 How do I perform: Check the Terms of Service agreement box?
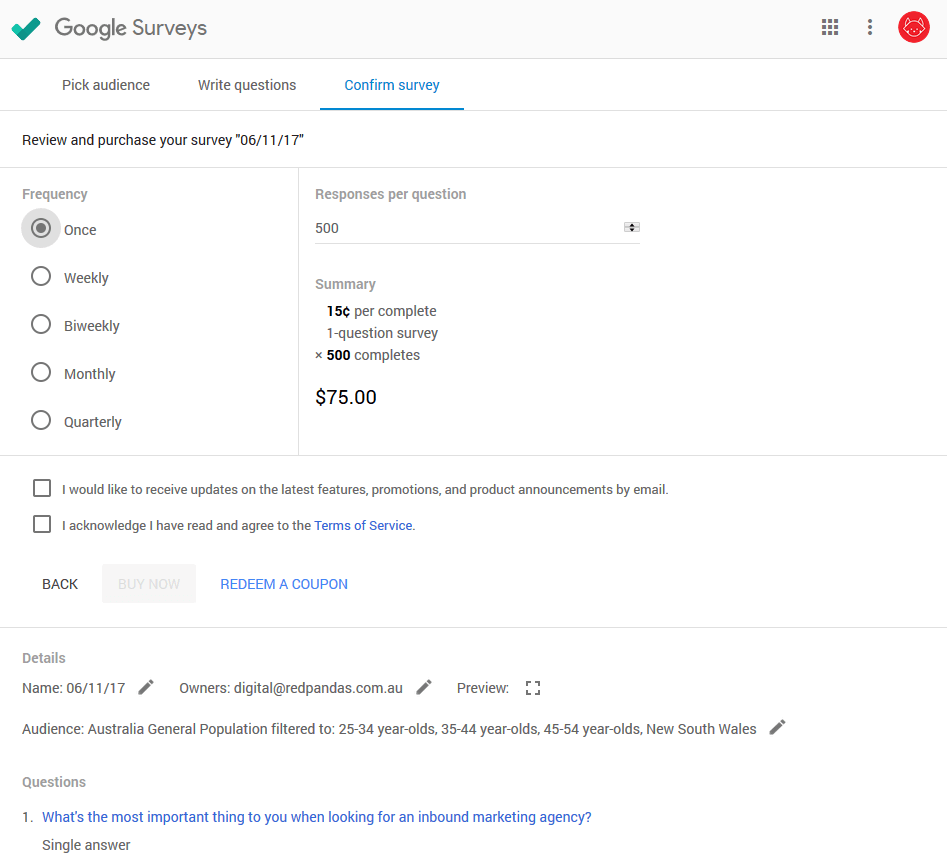[x=42, y=524]
